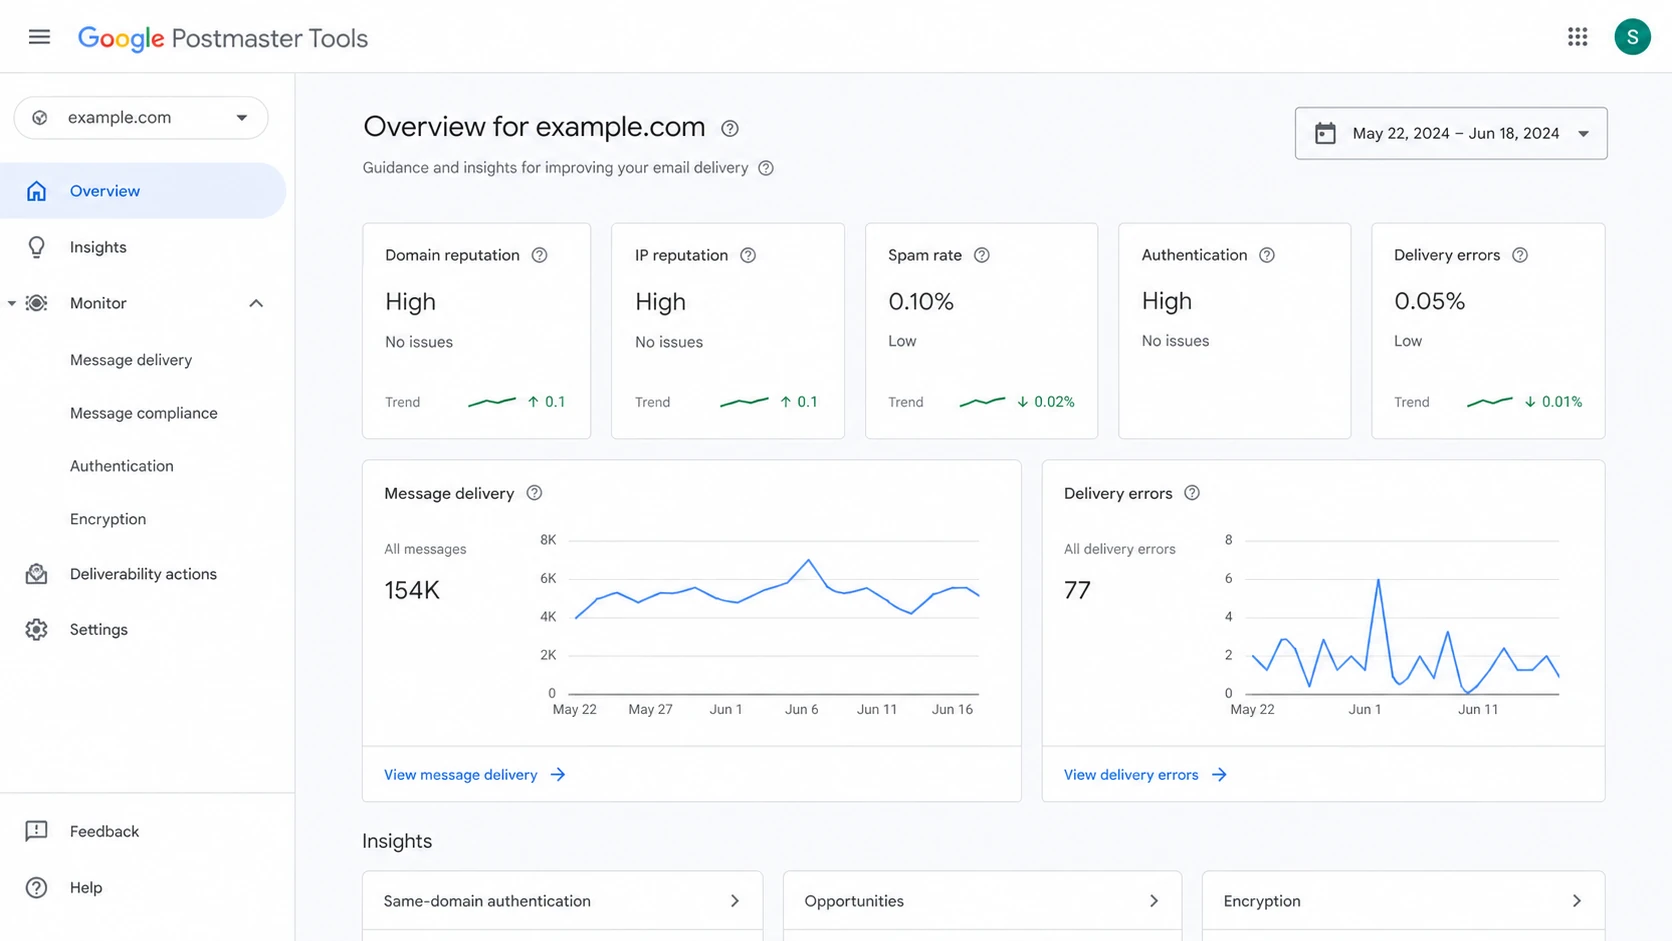The height and width of the screenshot is (941, 1672).
Task: Select the Spam rate card
Action: tap(981, 331)
